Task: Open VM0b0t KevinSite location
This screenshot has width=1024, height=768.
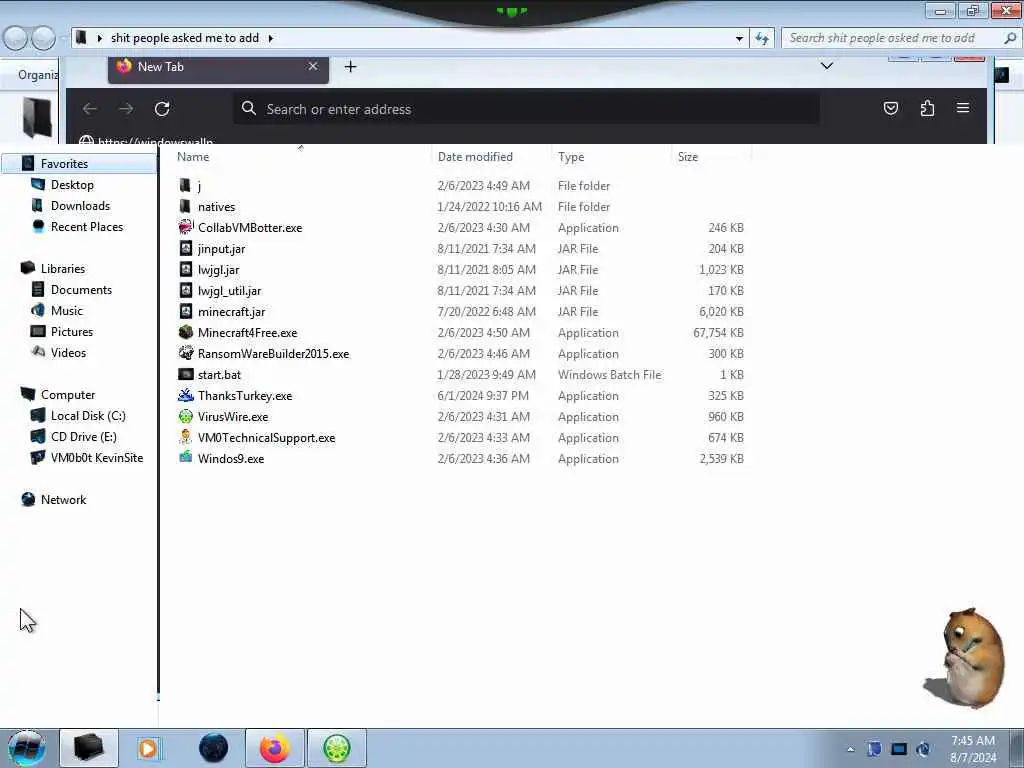Action: click(x=97, y=457)
